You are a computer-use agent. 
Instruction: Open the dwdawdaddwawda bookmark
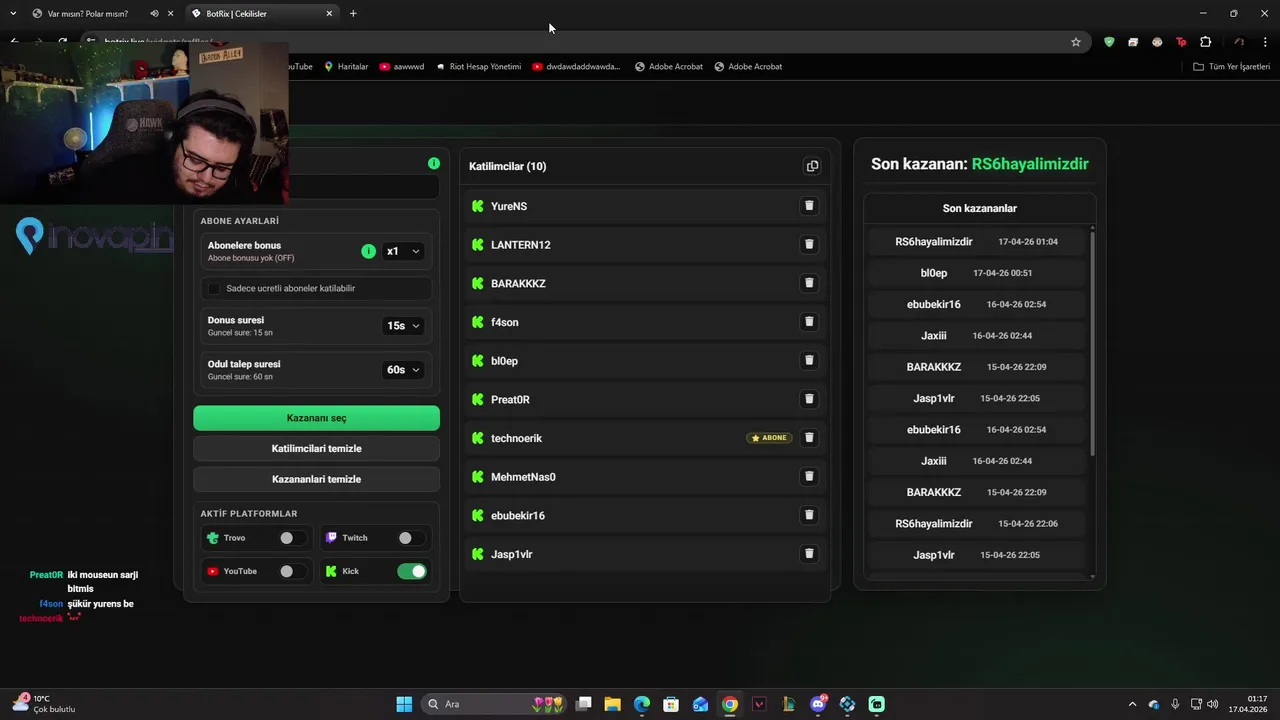click(x=576, y=66)
